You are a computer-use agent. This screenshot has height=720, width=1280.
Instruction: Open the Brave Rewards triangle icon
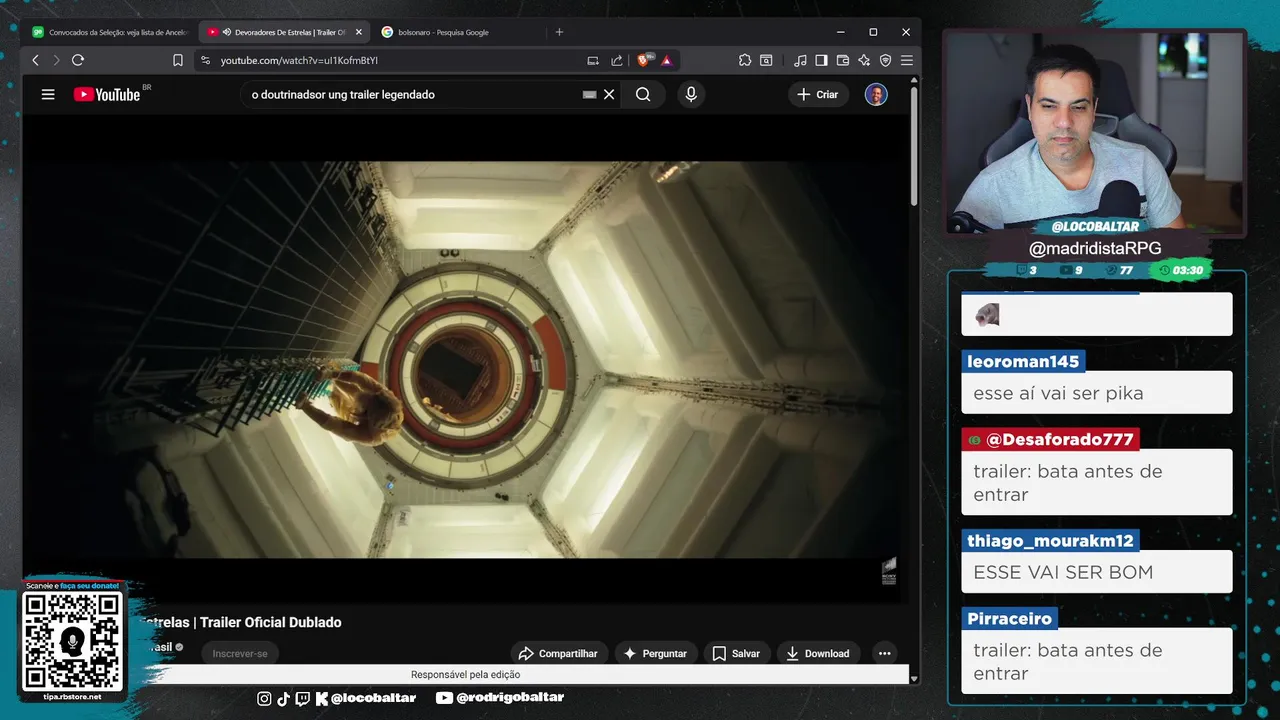[666, 60]
